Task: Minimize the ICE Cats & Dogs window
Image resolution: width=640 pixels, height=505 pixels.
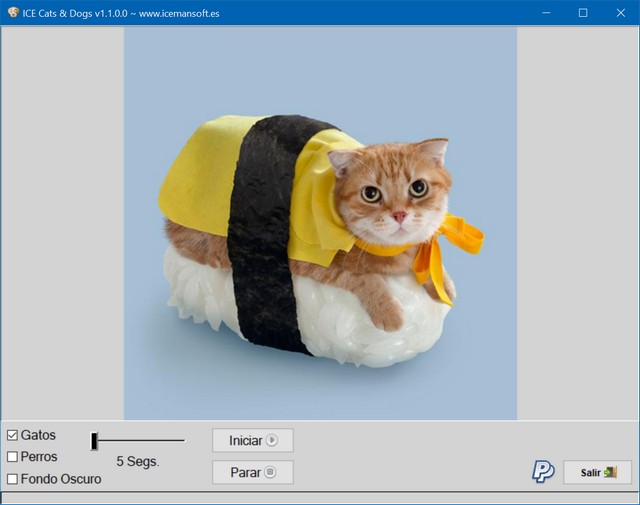Action: click(547, 13)
